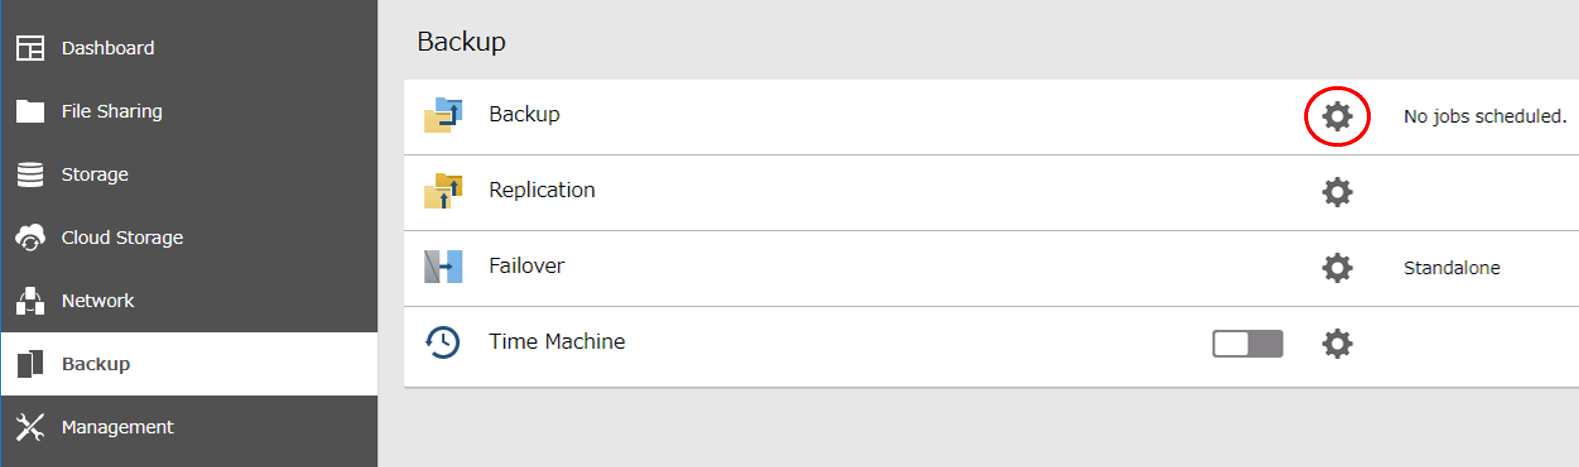The width and height of the screenshot is (1579, 467).
Task: Open Cloud Storage menu item
Action: [x=121, y=238]
